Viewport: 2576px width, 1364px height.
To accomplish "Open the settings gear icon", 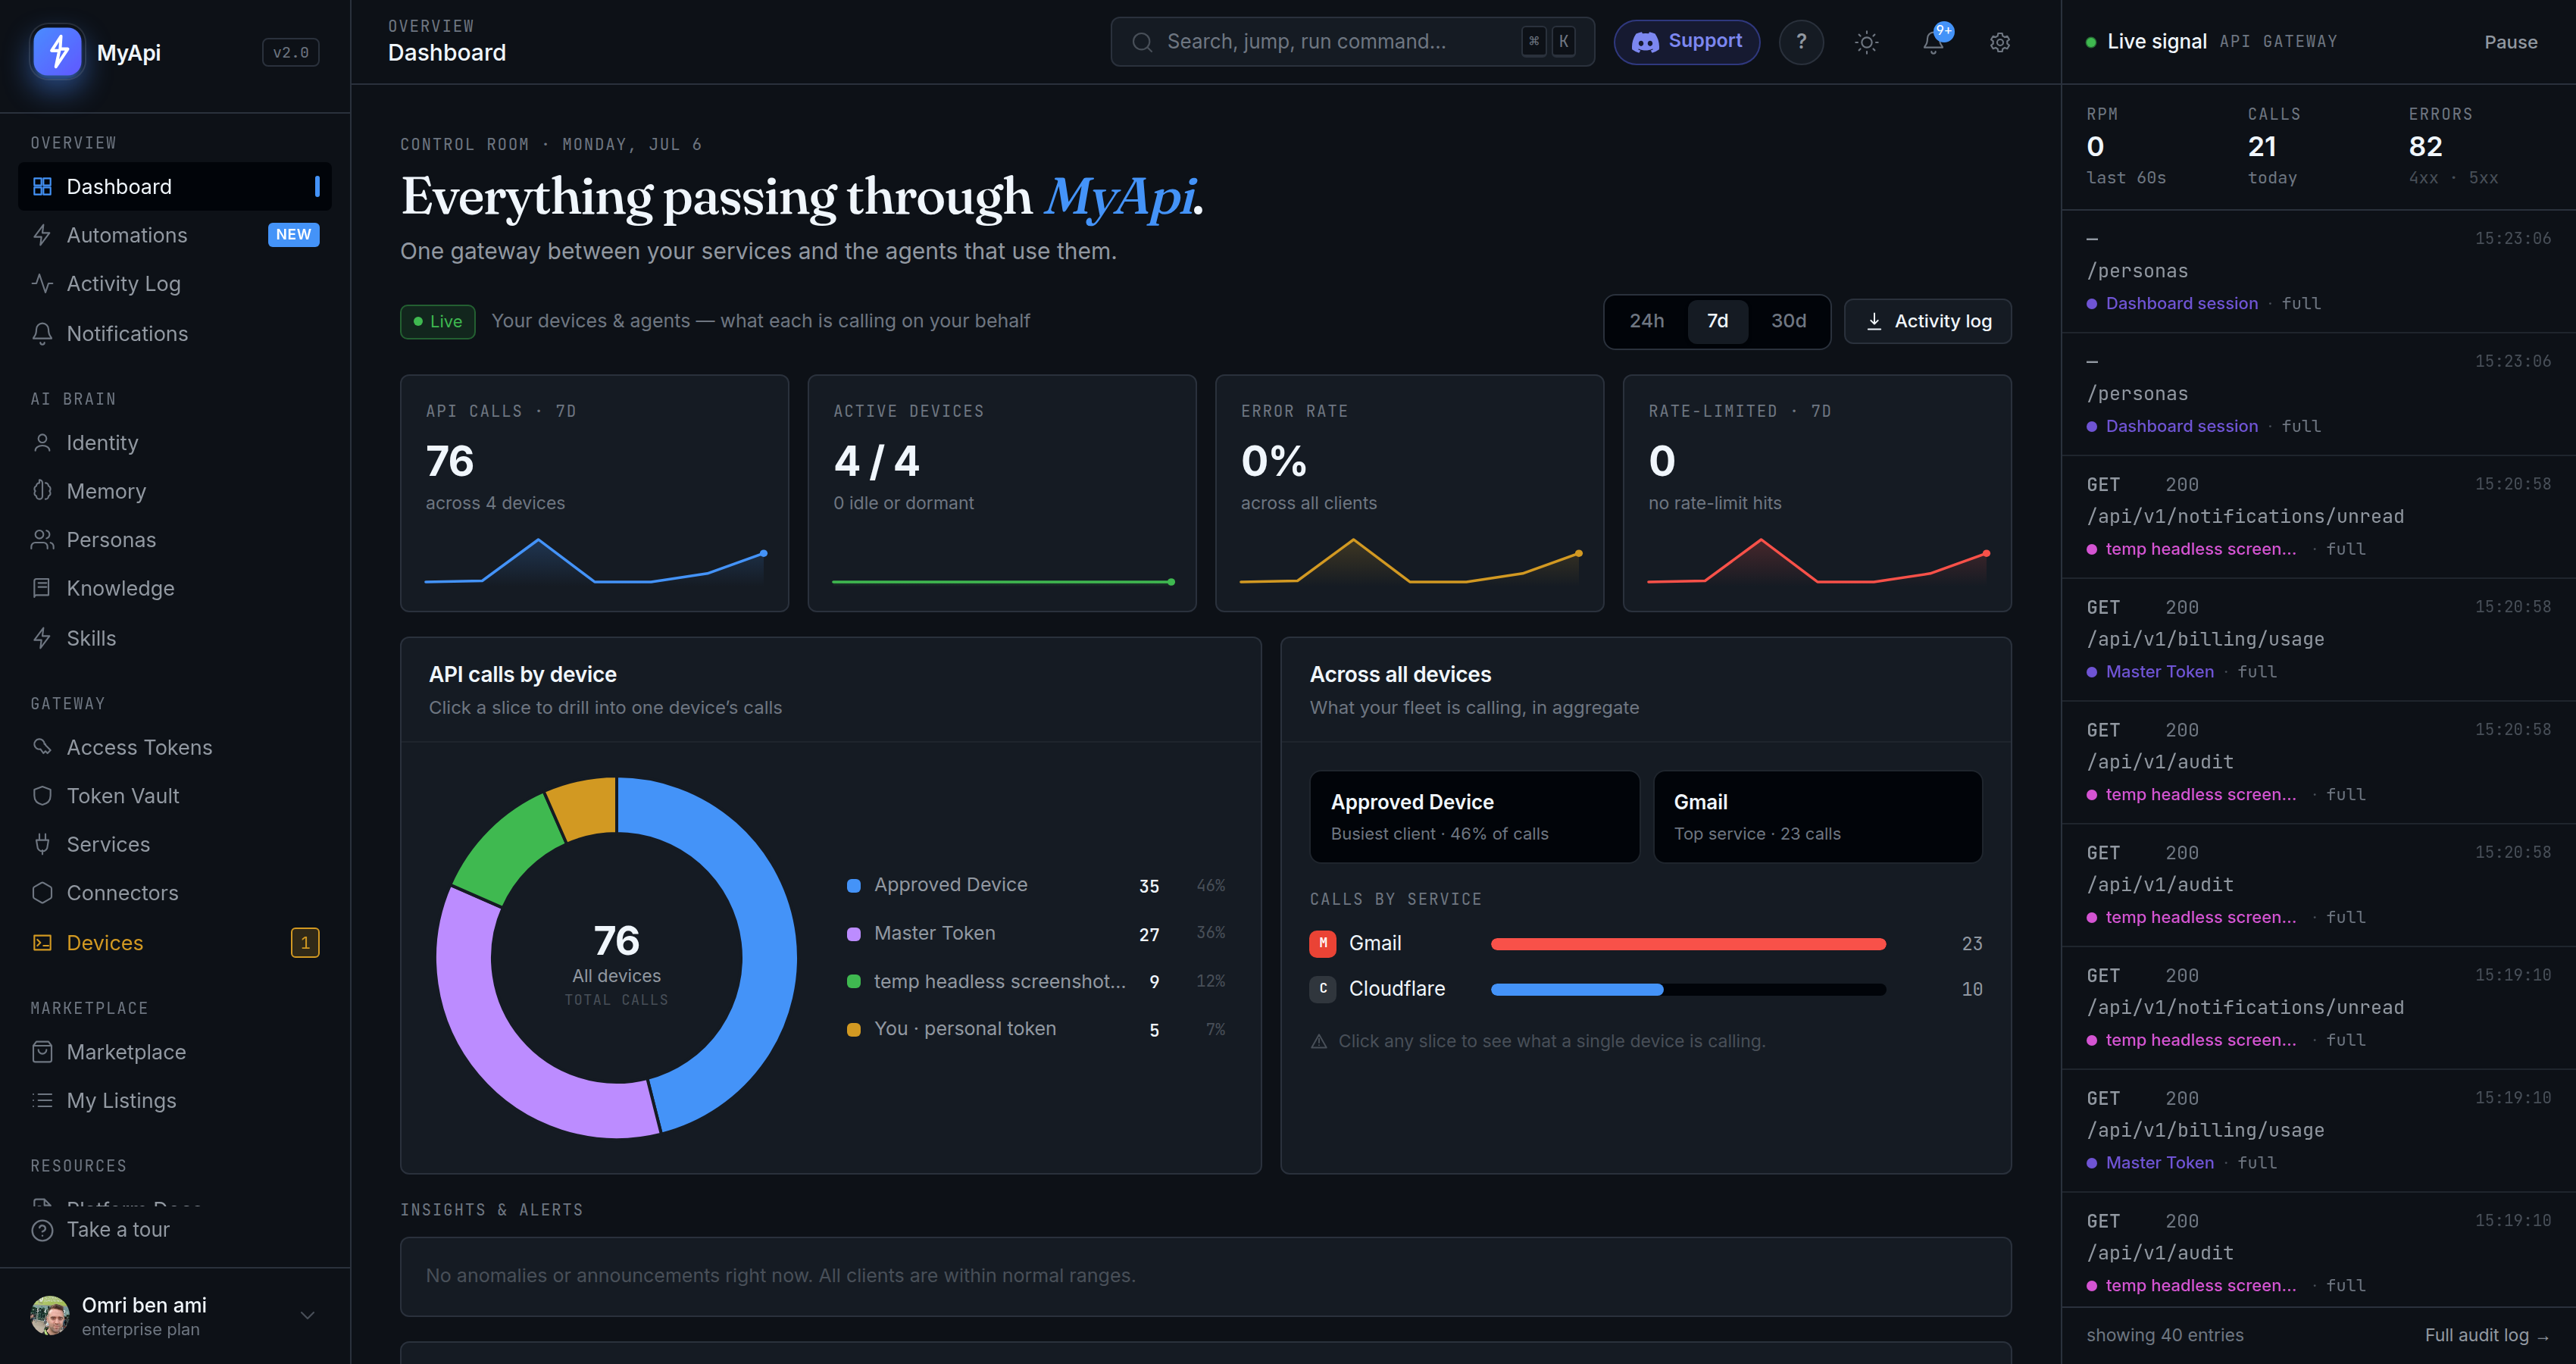I will click(x=1999, y=42).
